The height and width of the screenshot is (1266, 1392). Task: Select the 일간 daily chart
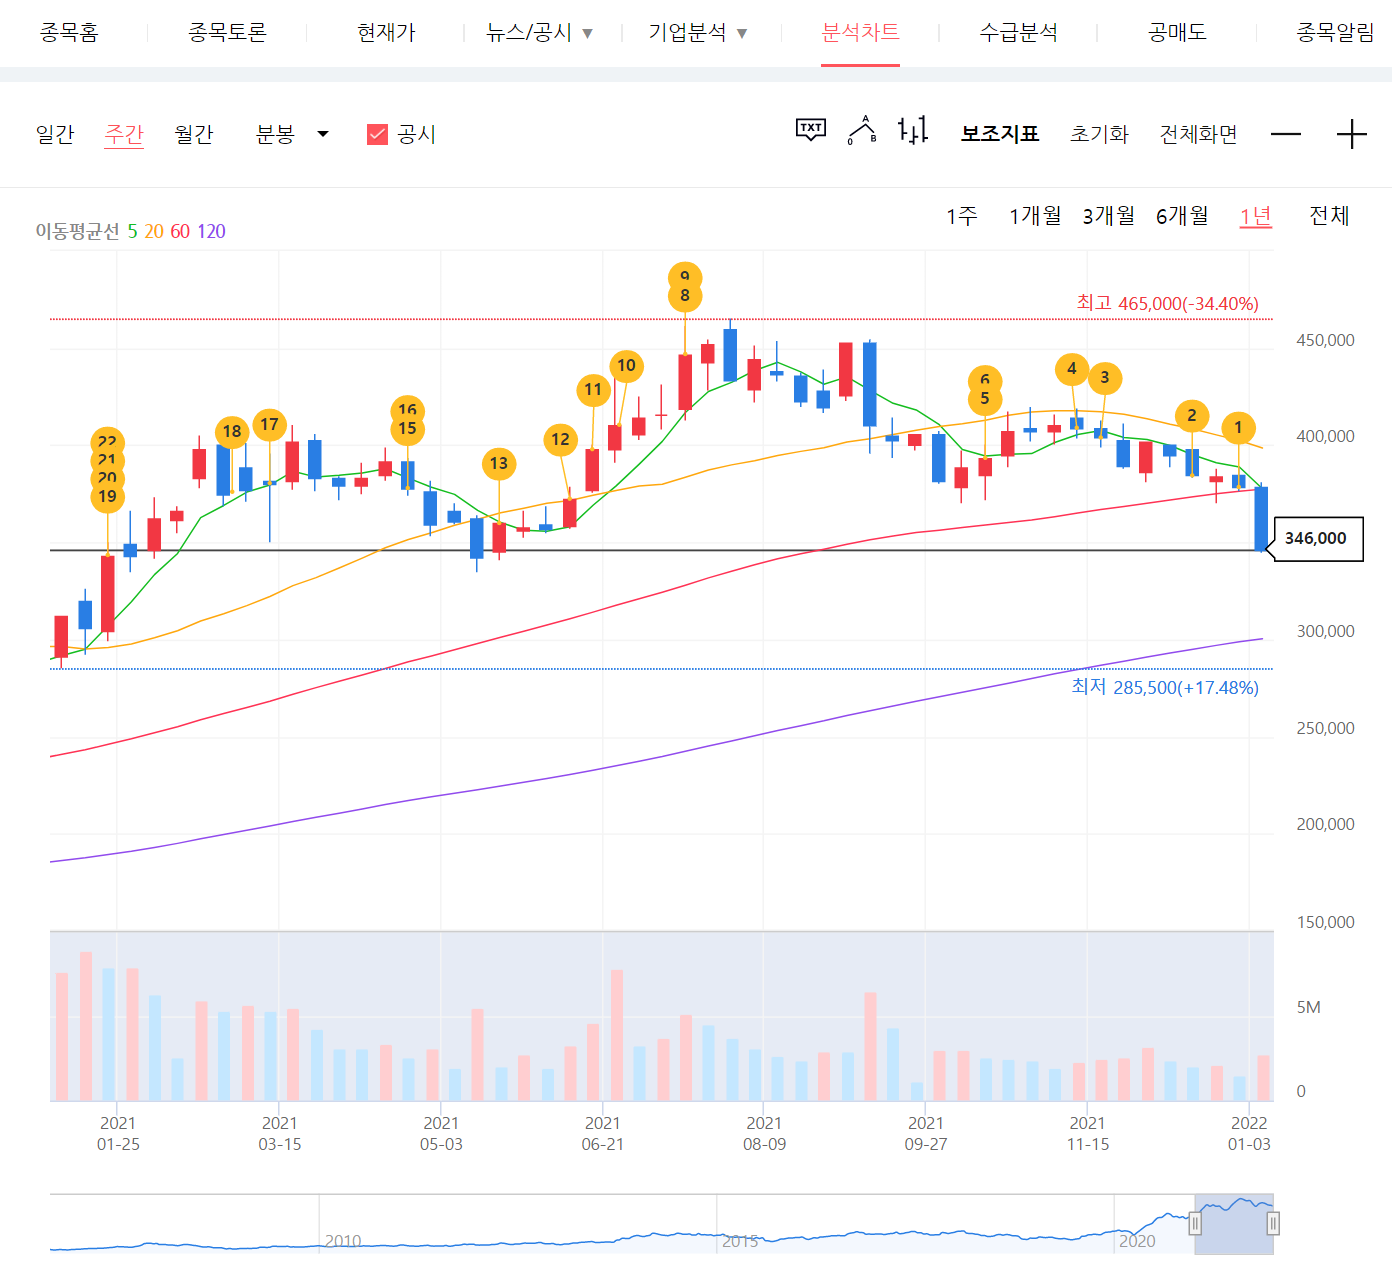pos(55,134)
